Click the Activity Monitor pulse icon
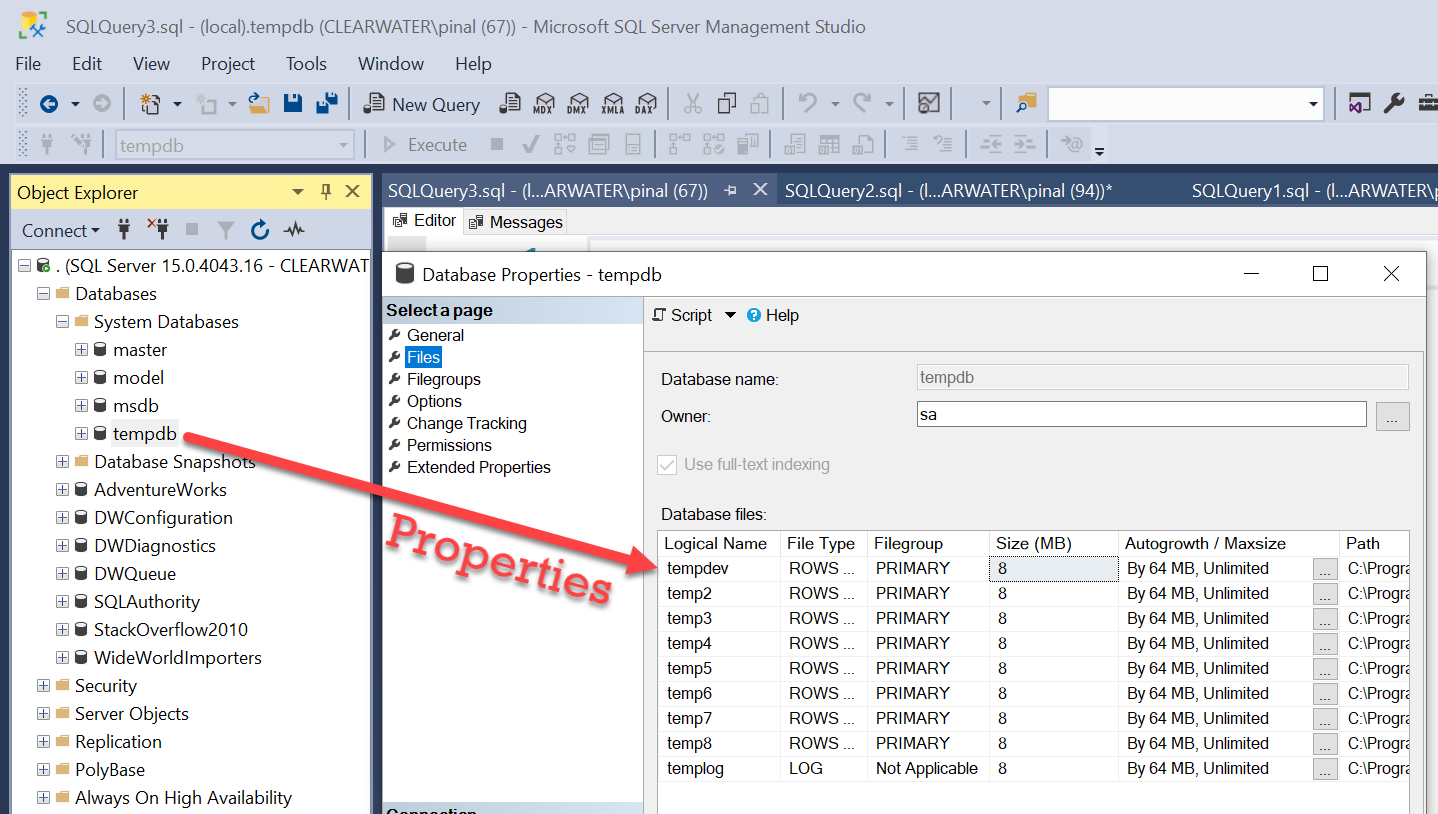Screen dimensions: 1438x814 293,230
